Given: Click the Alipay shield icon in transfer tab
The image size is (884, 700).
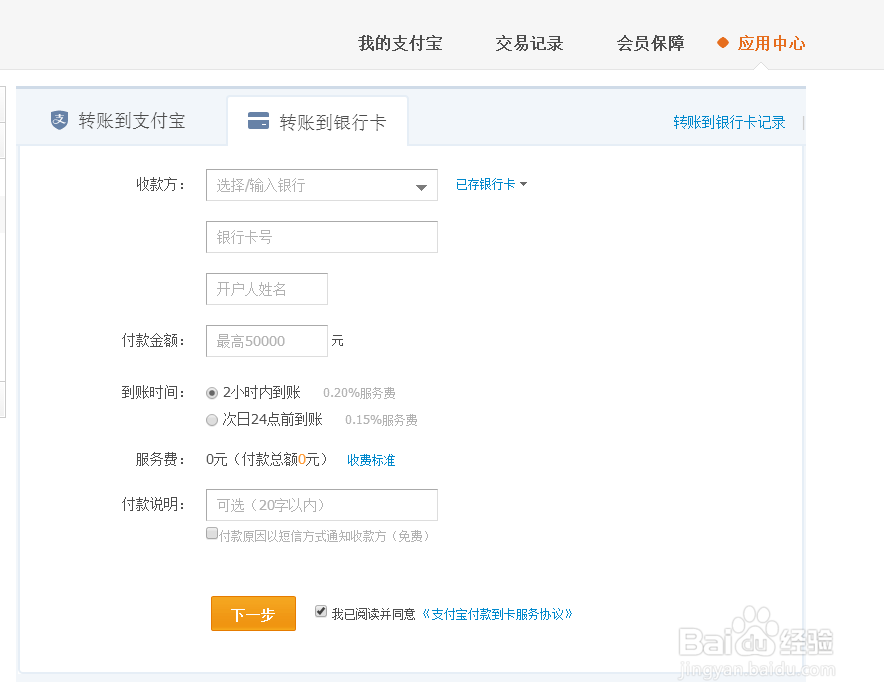Looking at the screenshot, I should 59,120.
